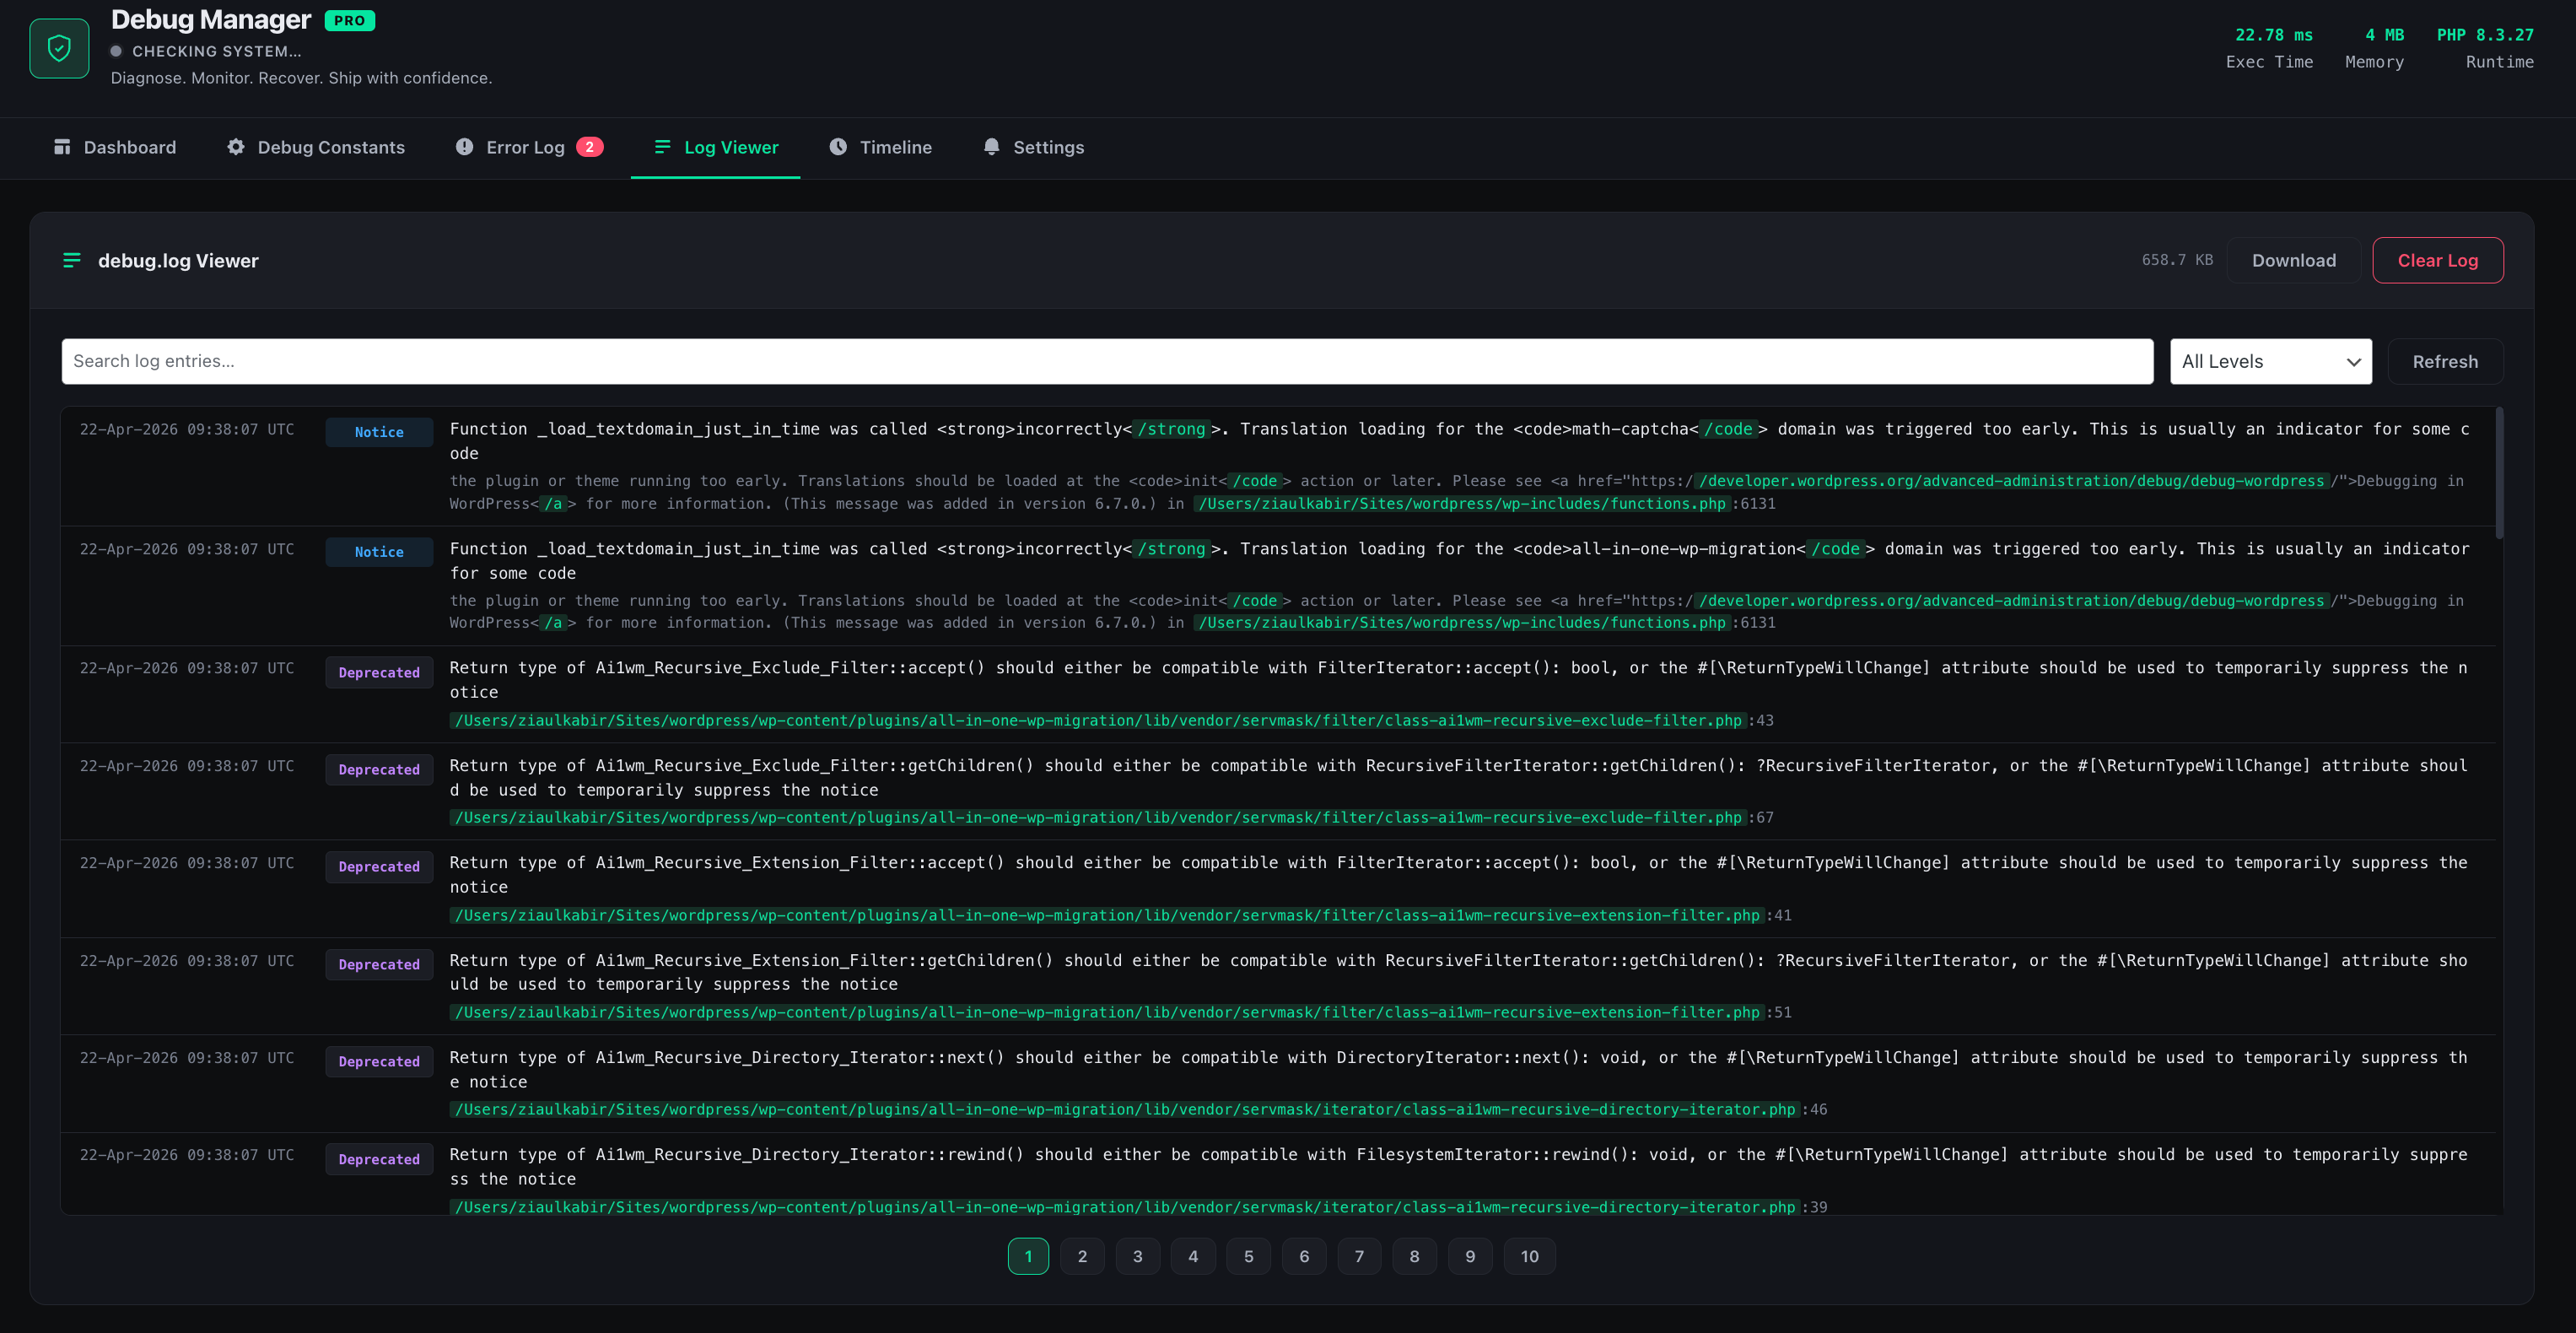Open the All Levels dropdown
The width and height of the screenshot is (2576, 1333).
coord(2270,361)
